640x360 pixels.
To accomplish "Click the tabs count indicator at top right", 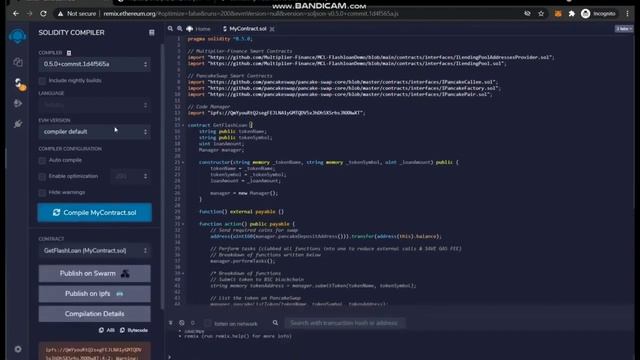I will [624, 29].
